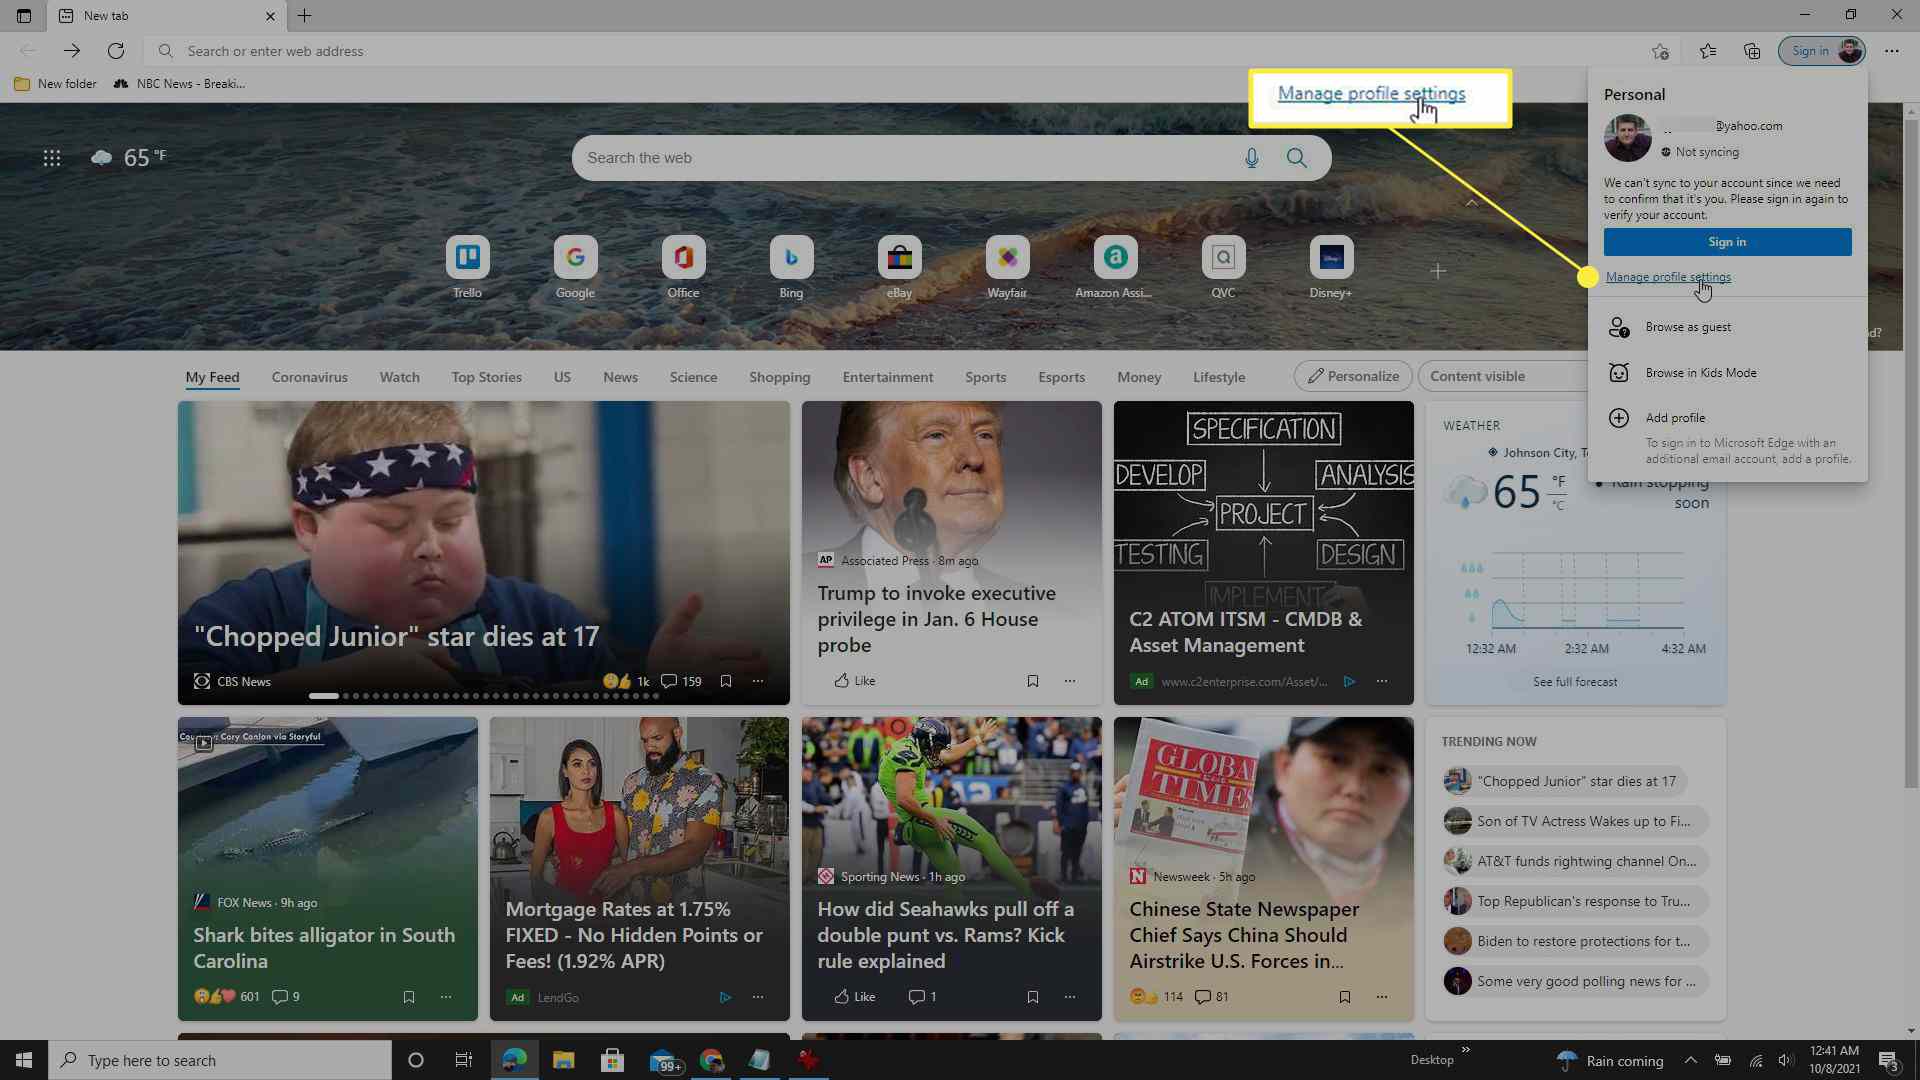Image resolution: width=1920 pixels, height=1080 pixels.
Task: Open the Bing quick link tile
Action: (791, 268)
